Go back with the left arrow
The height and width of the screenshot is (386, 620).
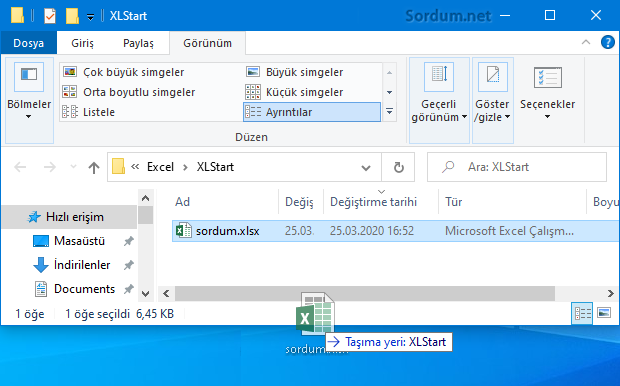click(20, 167)
